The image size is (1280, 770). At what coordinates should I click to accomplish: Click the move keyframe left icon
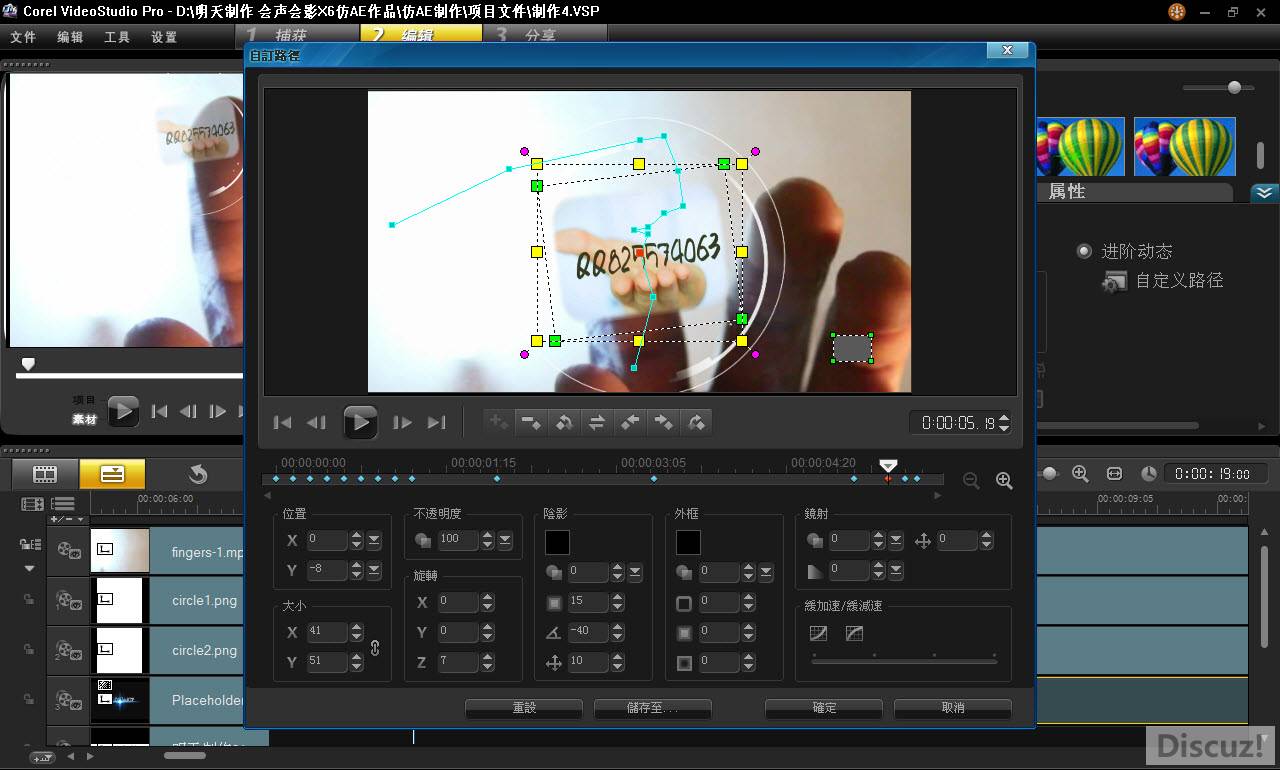pyautogui.click(x=630, y=422)
